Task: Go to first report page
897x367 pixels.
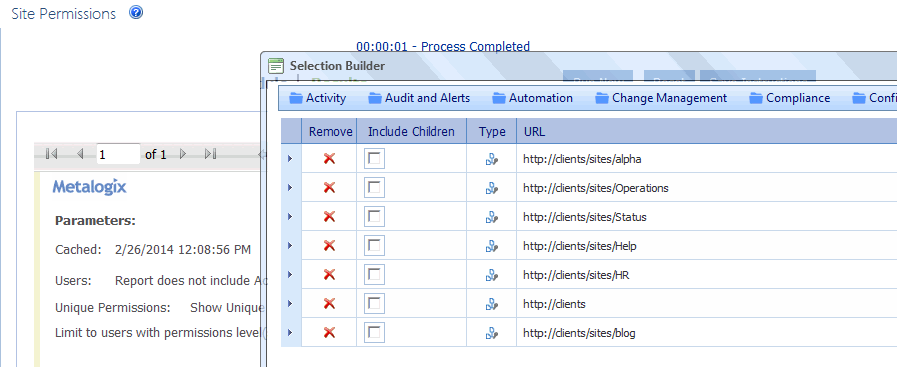Action: pyautogui.click(x=51, y=154)
